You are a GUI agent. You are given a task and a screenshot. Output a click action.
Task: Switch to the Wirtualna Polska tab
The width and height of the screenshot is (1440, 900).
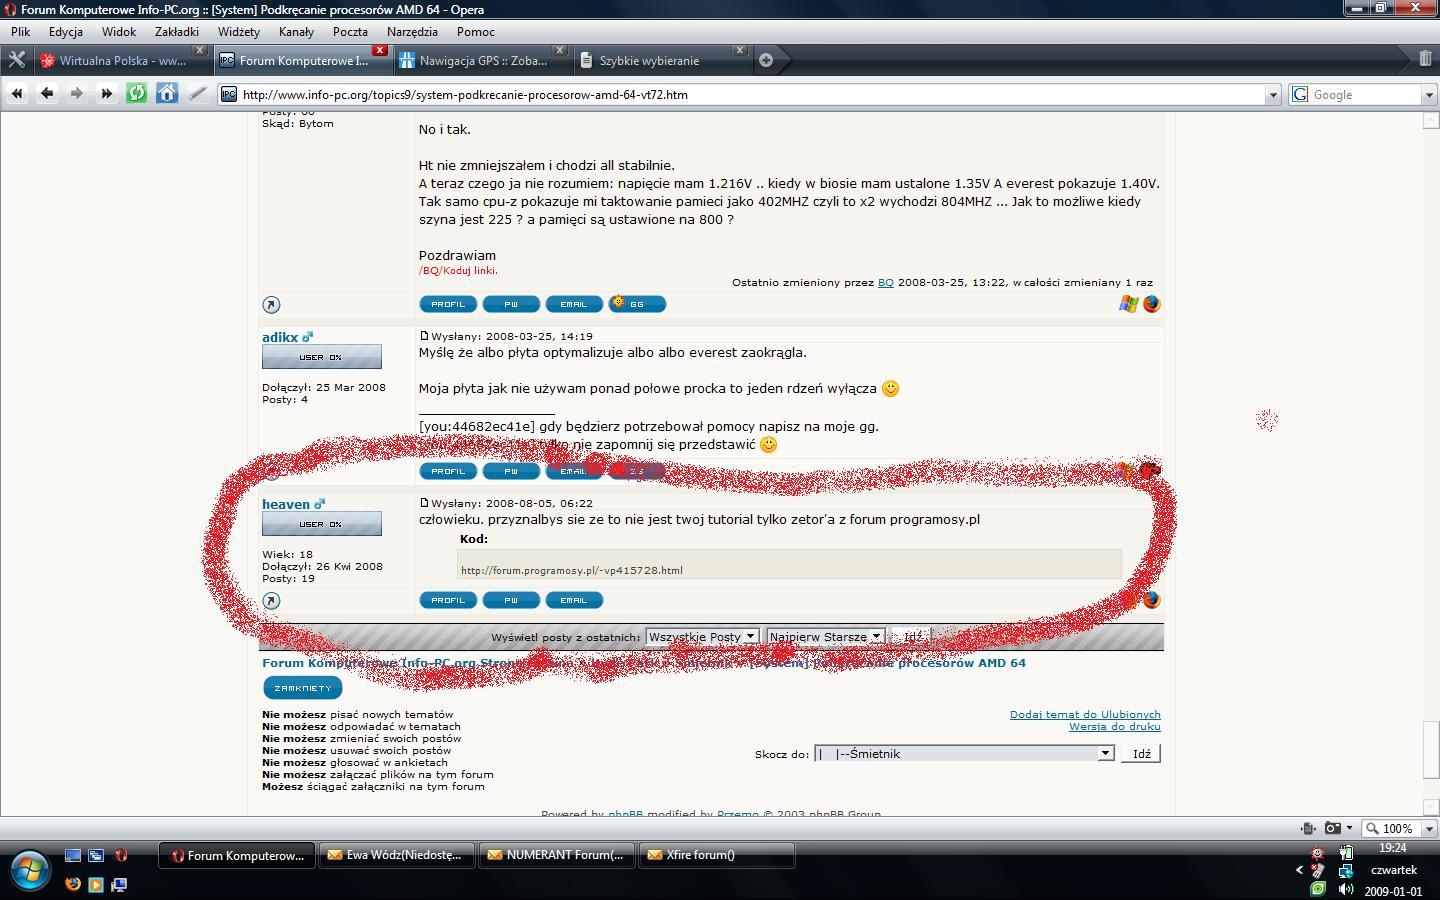pos(121,60)
